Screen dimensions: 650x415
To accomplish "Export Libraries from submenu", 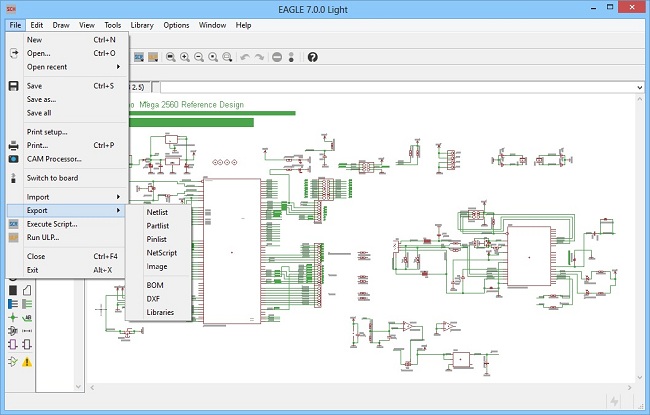I will (x=159, y=312).
